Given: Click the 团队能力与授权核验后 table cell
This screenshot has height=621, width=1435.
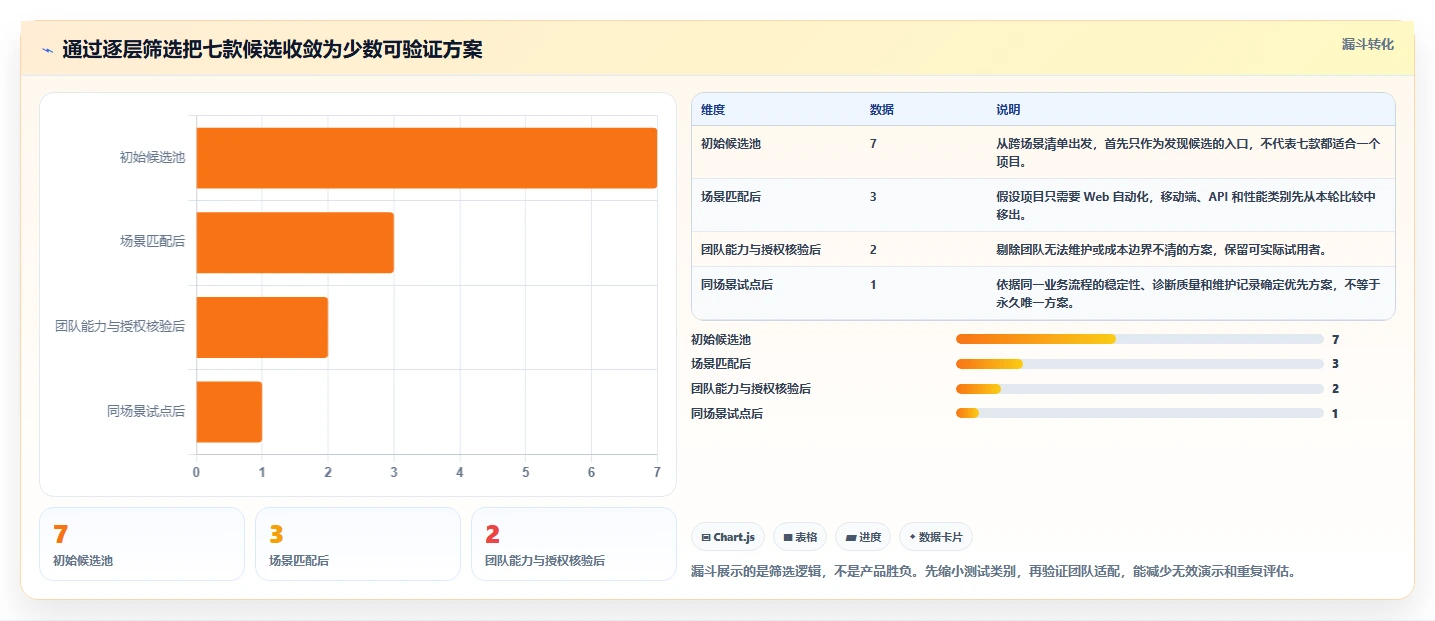Looking at the screenshot, I should (x=761, y=250).
